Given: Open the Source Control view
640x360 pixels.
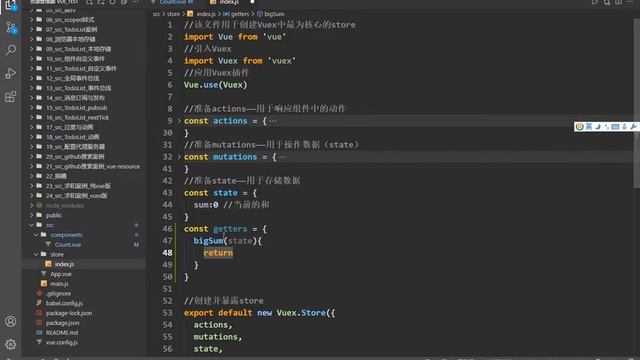Looking at the screenshot, I should 11,28.
